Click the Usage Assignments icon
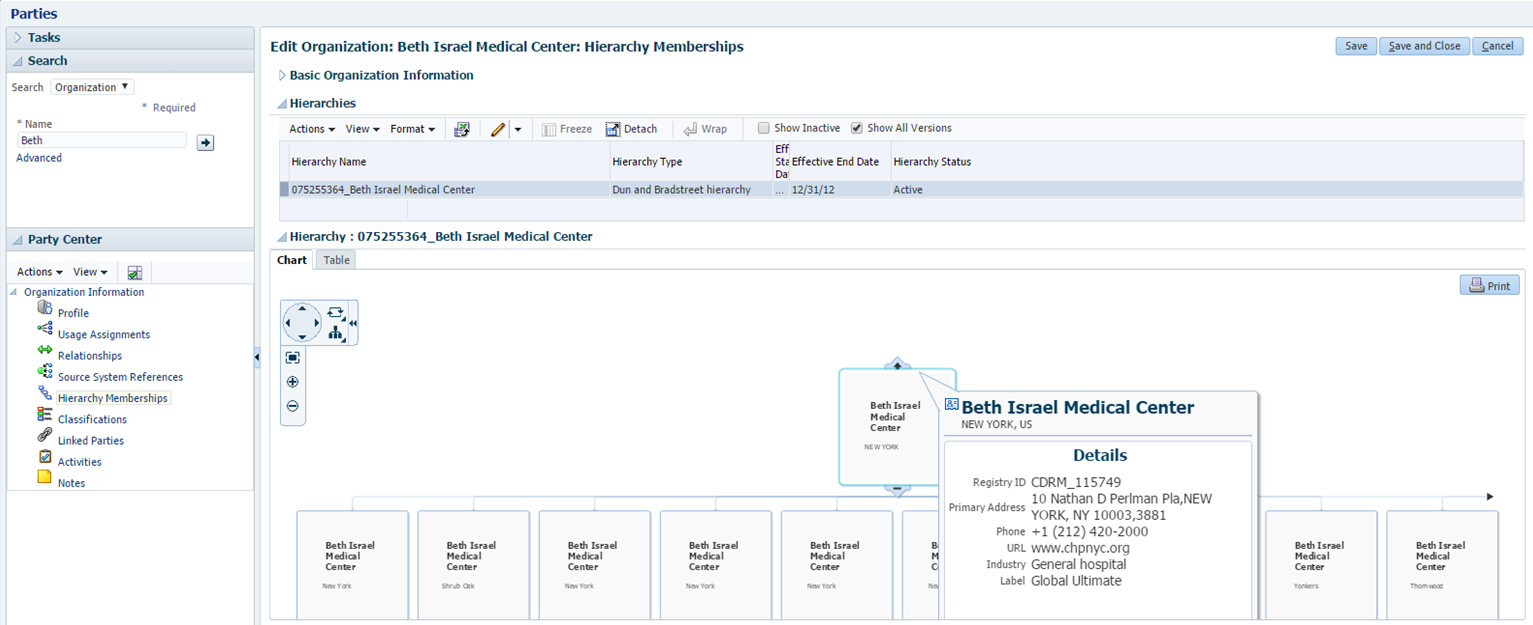1533x625 pixels. 44,328
